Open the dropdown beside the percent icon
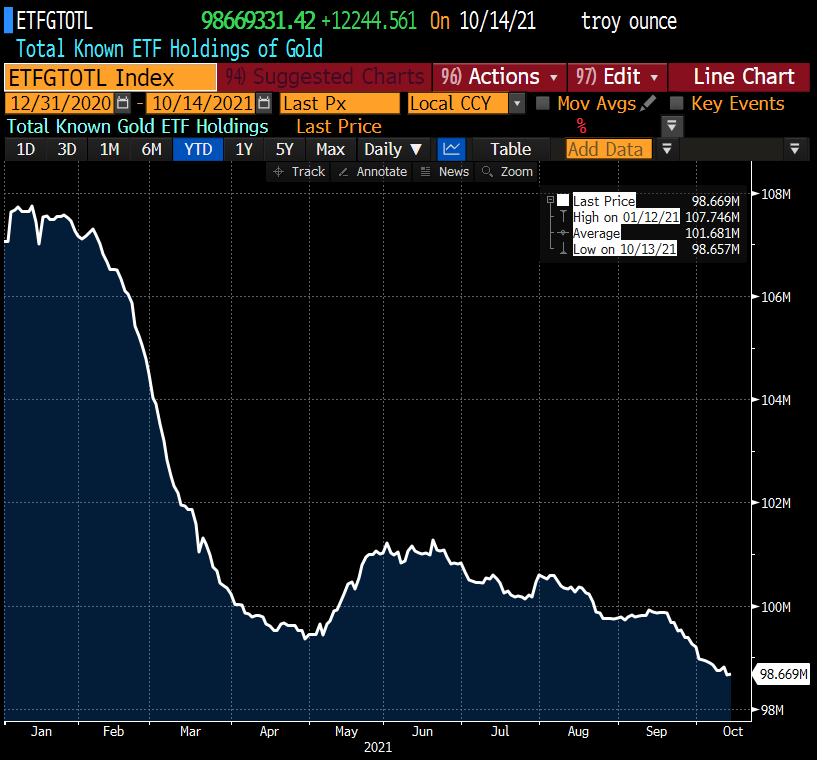Screen dimensions: 817x760 (672, 126)
